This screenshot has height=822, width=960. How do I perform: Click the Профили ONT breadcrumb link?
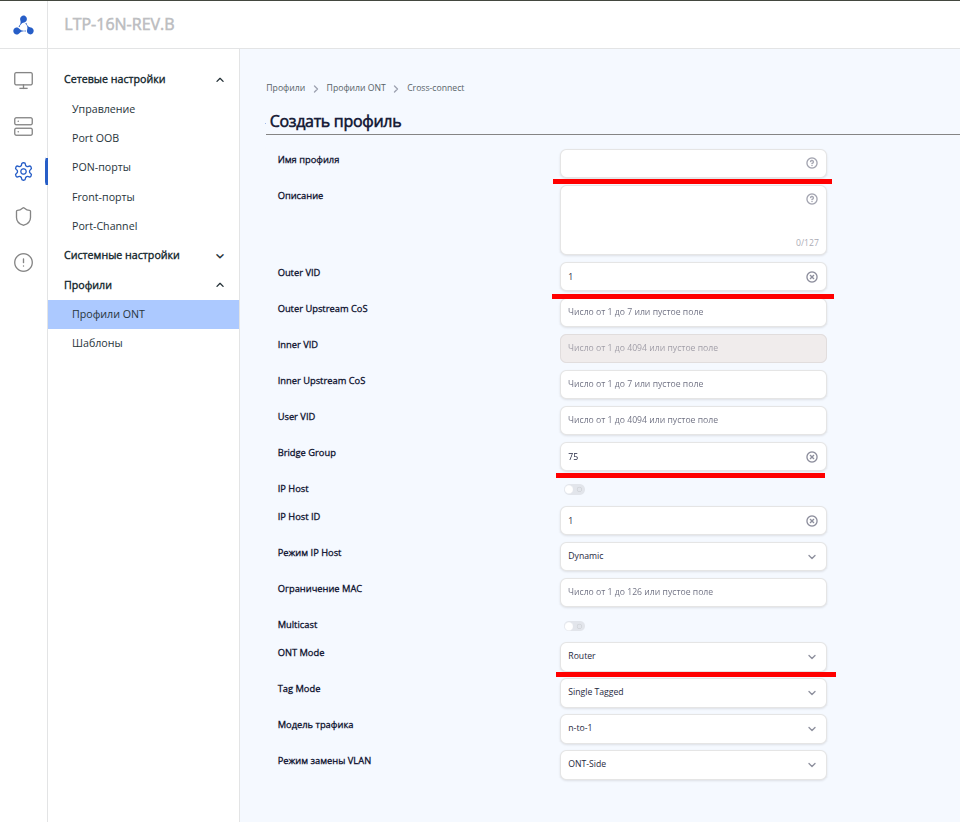355,88
